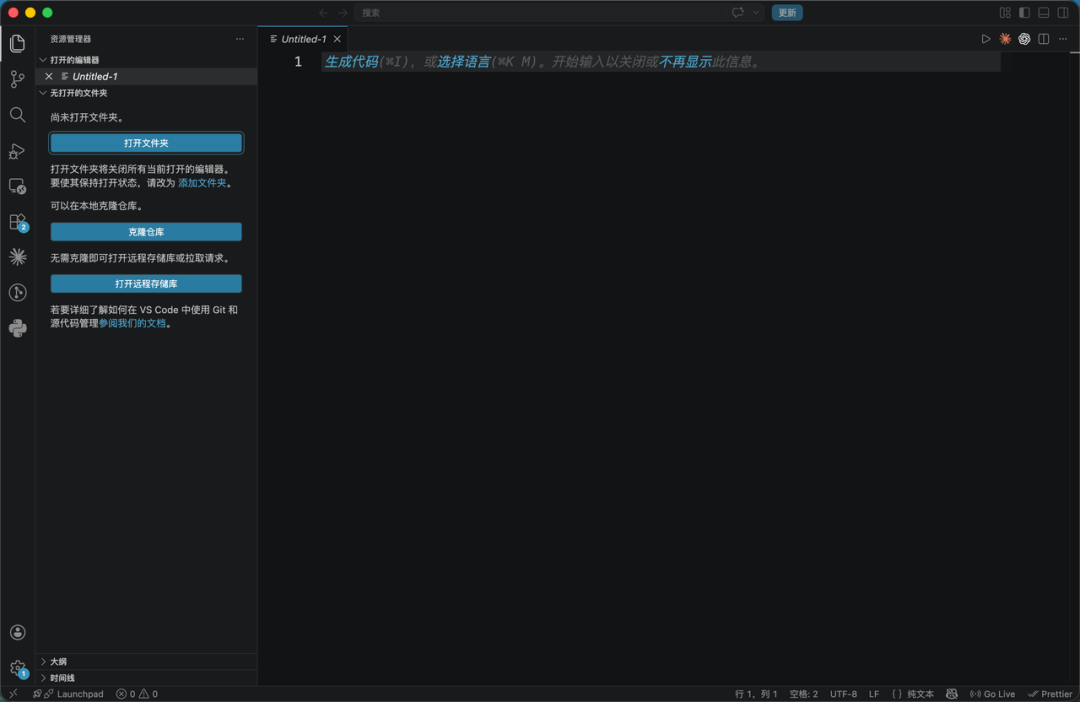Open Run and Debug view
The image size is (1080, 702).
coord(17,151)
